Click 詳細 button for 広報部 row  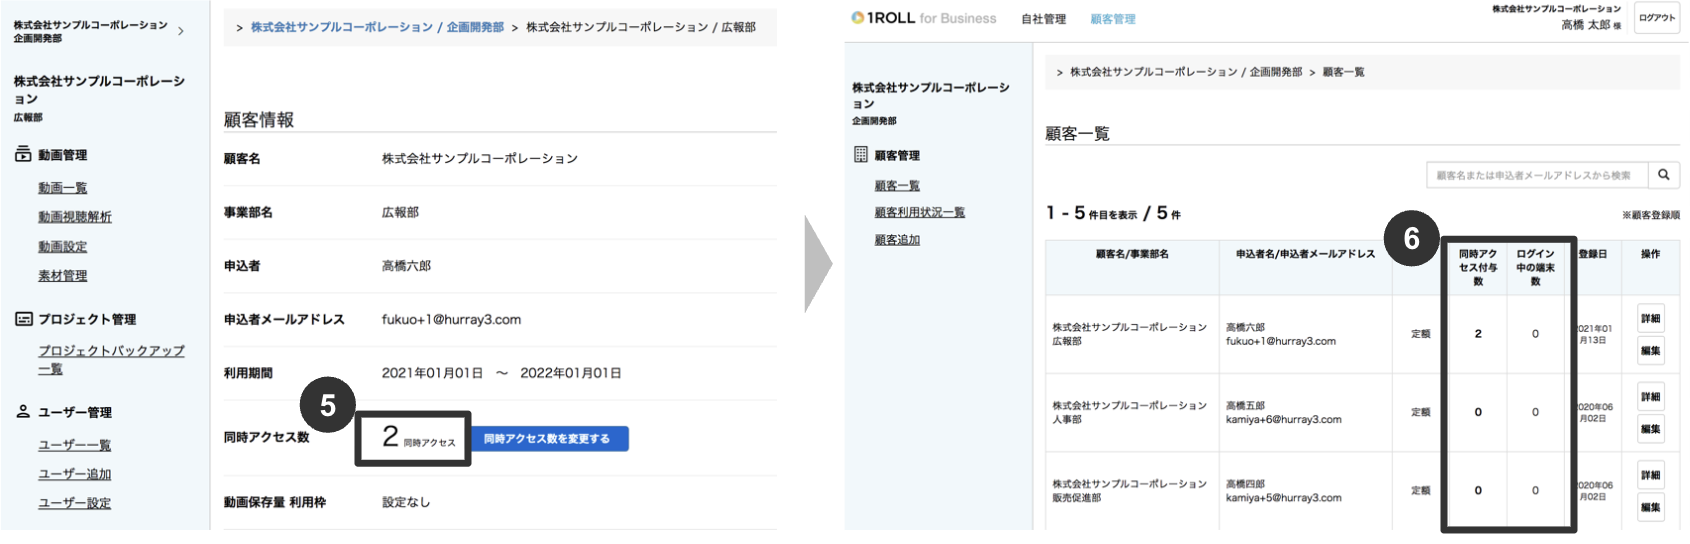[x=1650, y=318]
